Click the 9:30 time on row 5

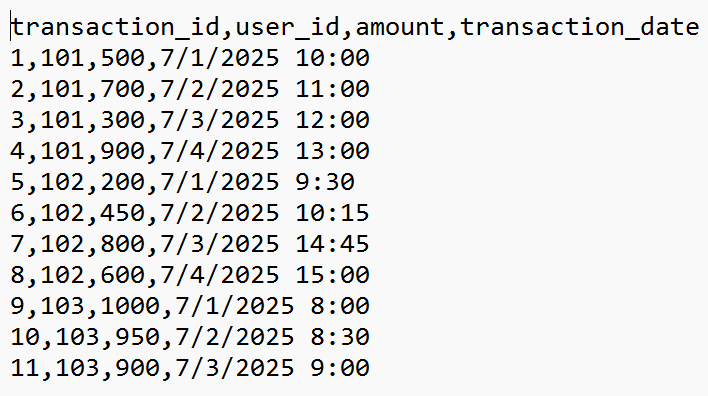click(325, 182)
